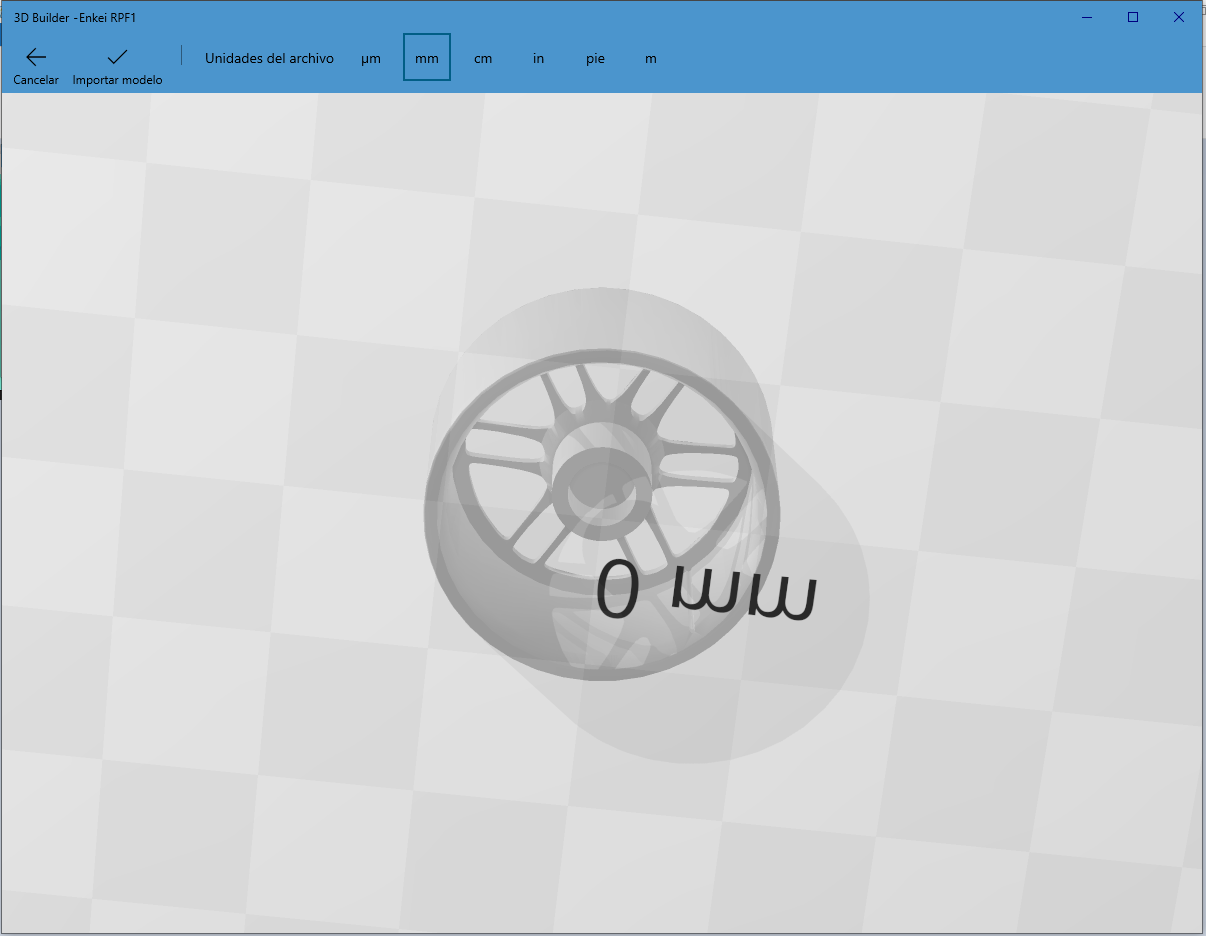Select µm as file units
Screen dimensions: 1206x936
tap(371, 58)
